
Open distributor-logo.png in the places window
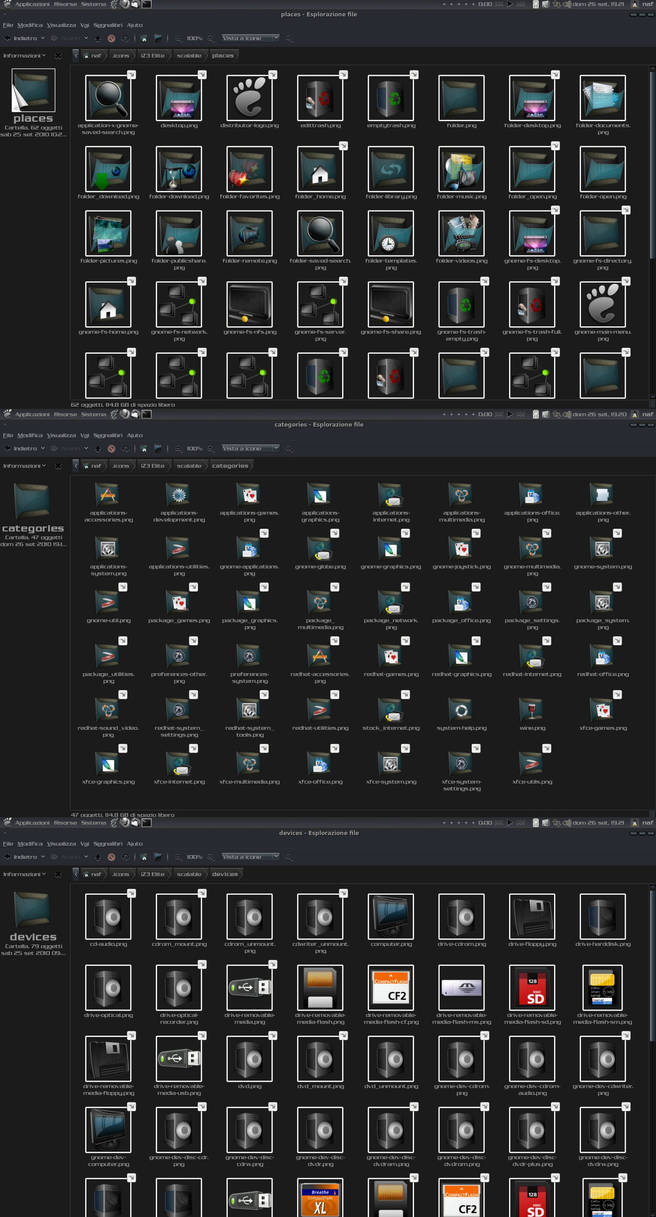click(x=249, y=98)
